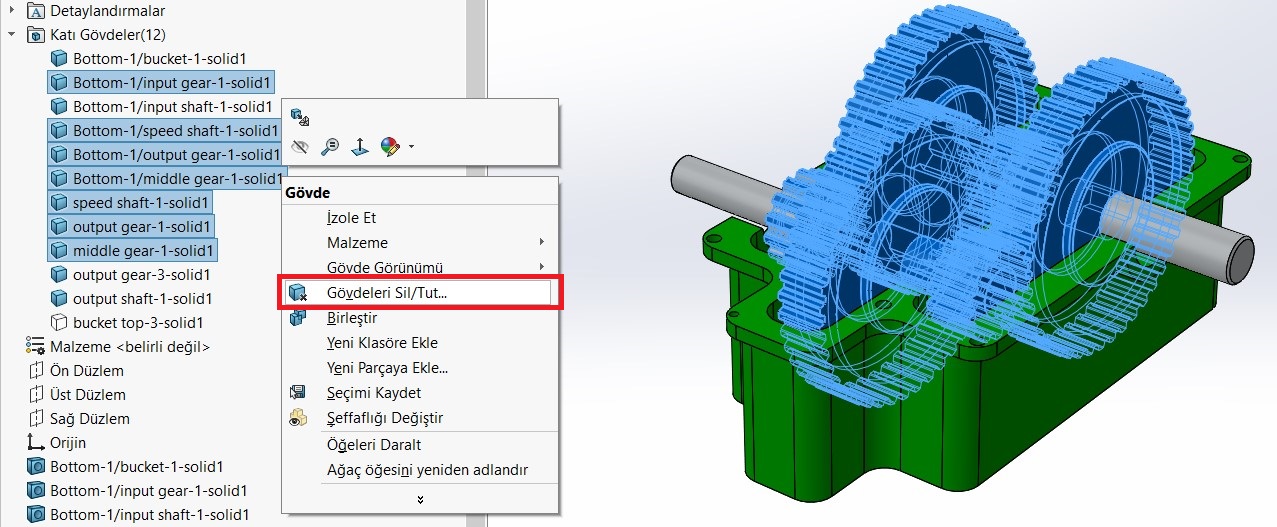Screen dimensions: 1277x527
Task: Click the Katı Gövdeler(12) folder icon
Action: tap(35, 35)
